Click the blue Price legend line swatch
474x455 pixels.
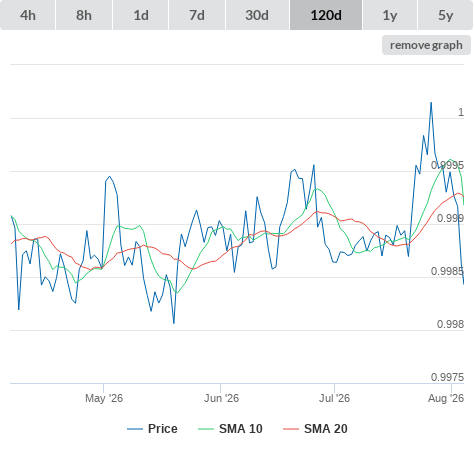click(x=135, y=429)
